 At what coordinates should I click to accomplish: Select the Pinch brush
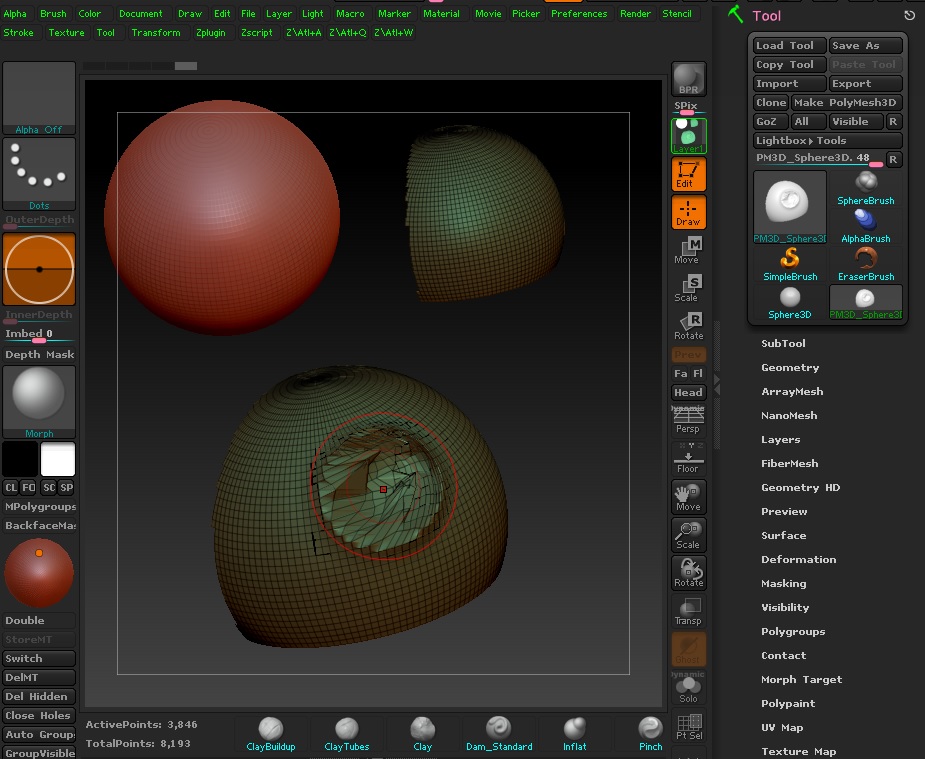pyautogui.click(x=651, y=734)
